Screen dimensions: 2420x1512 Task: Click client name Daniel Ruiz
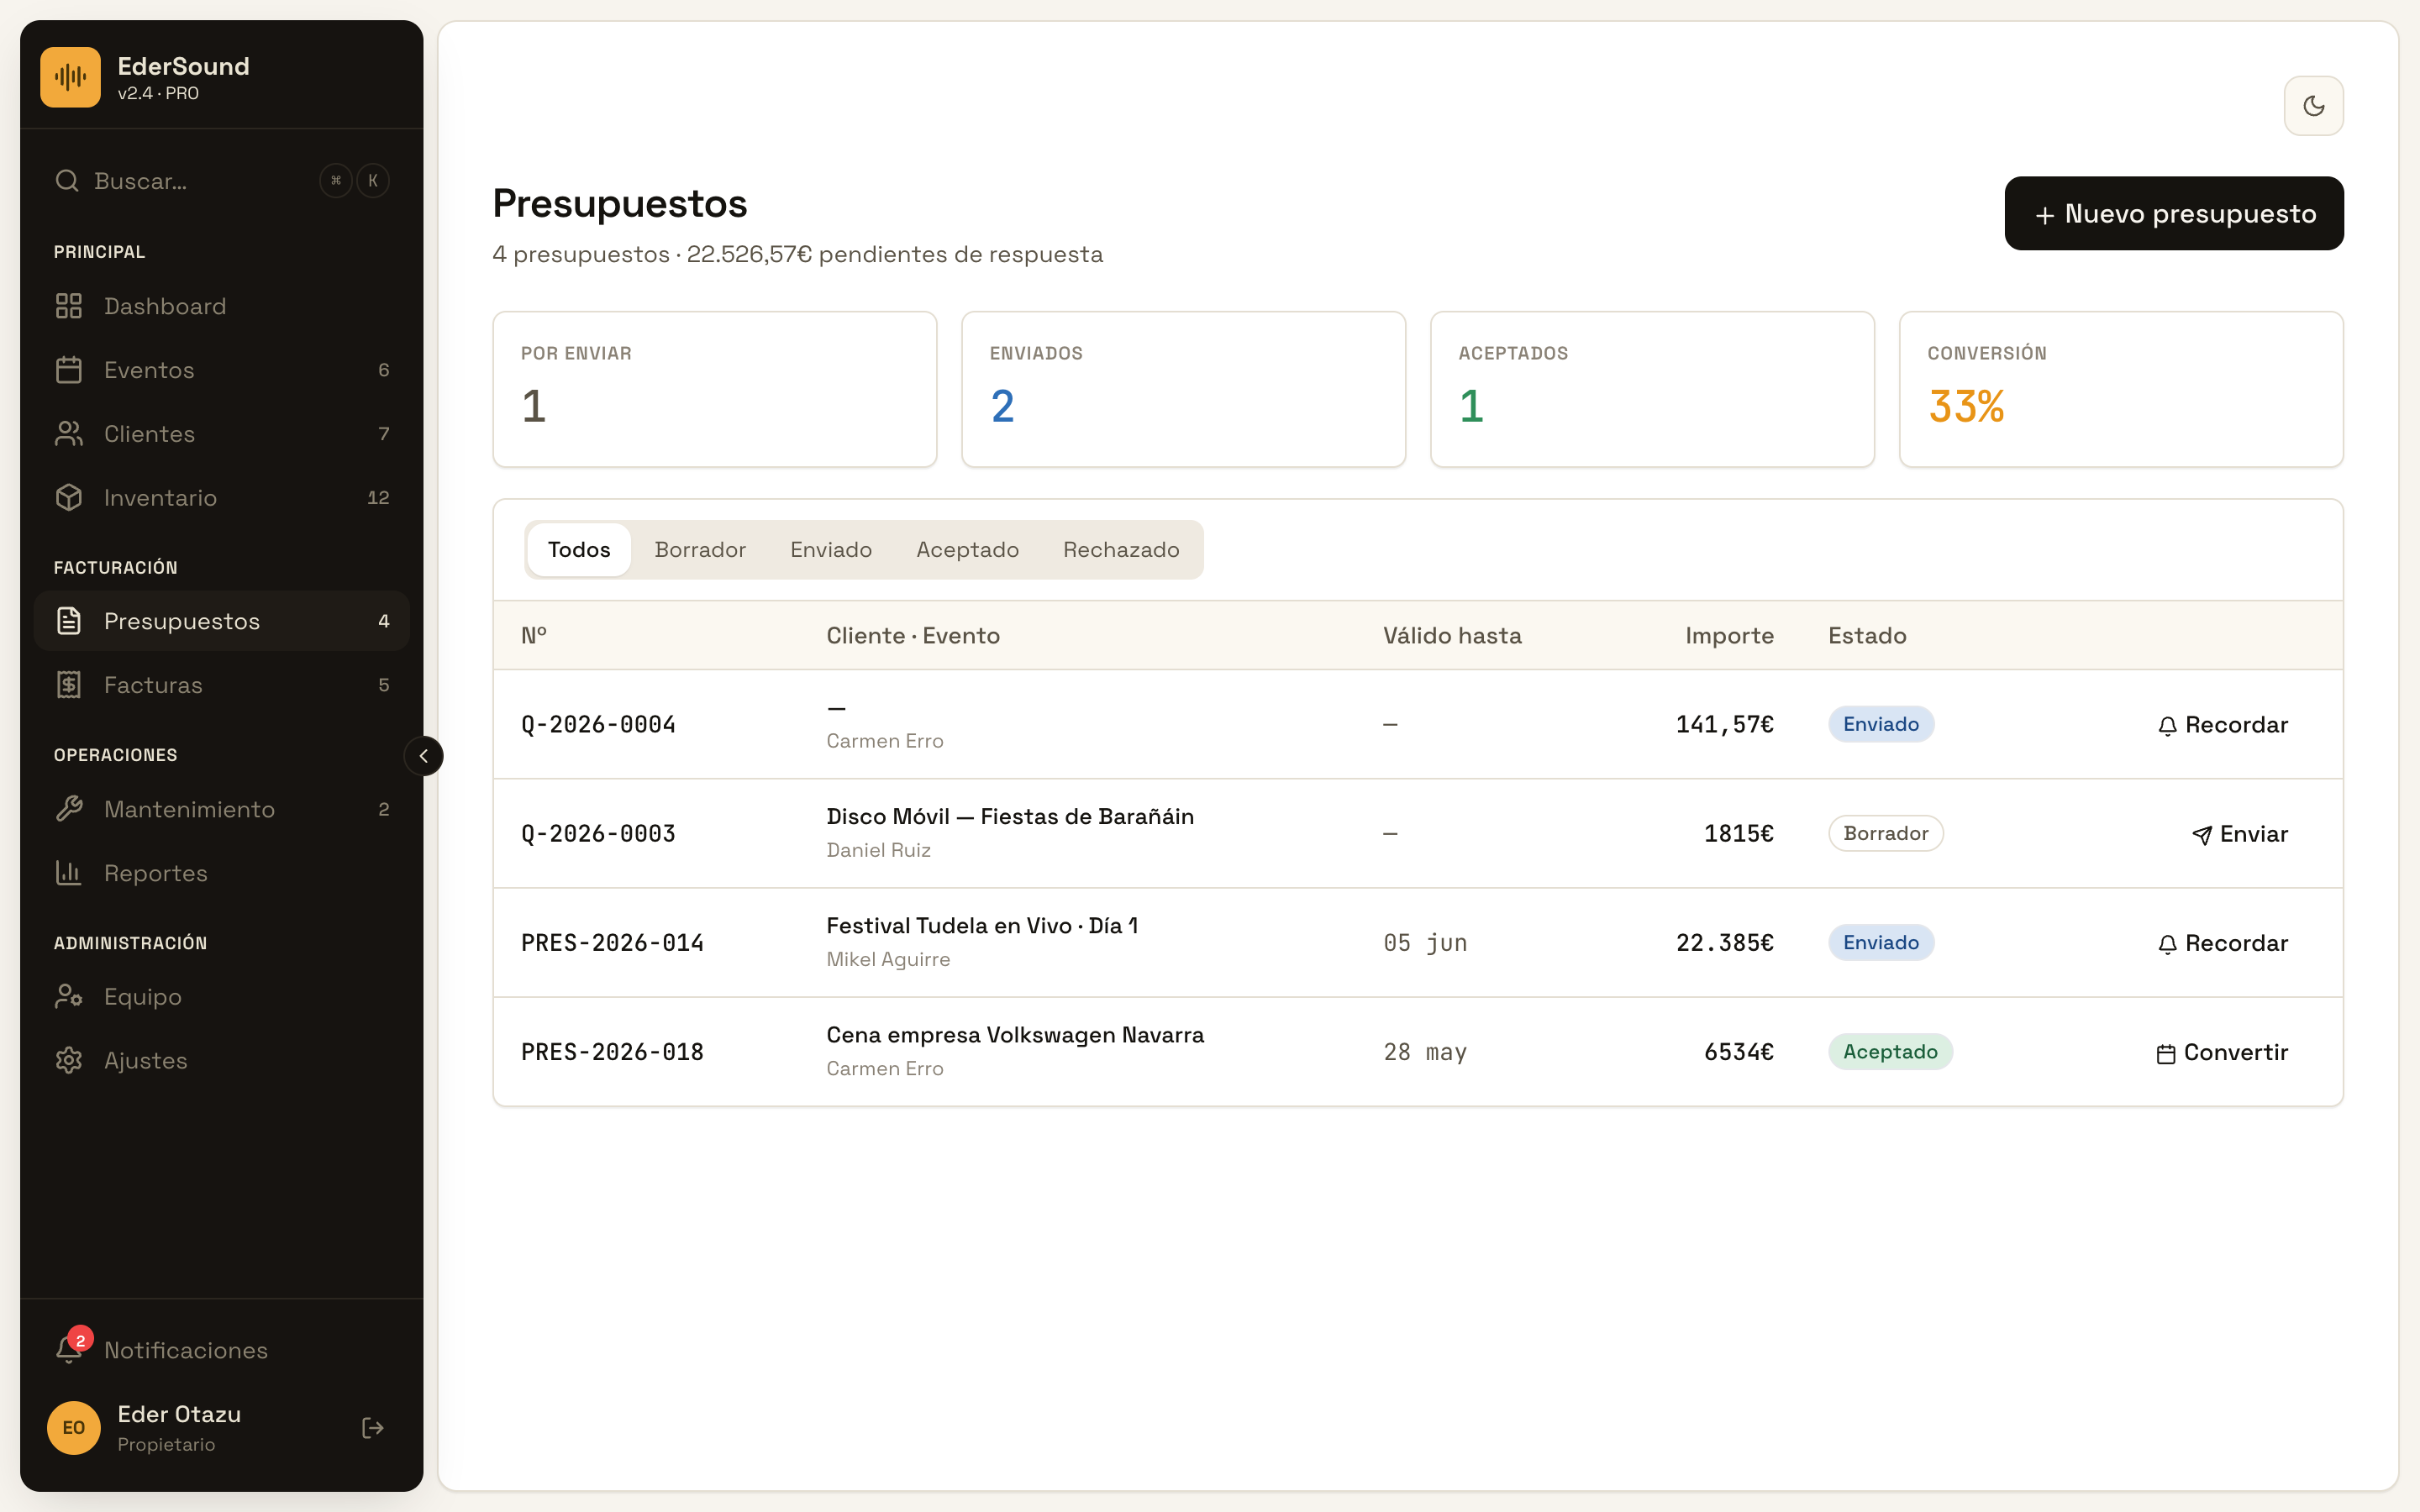(878, 850)
